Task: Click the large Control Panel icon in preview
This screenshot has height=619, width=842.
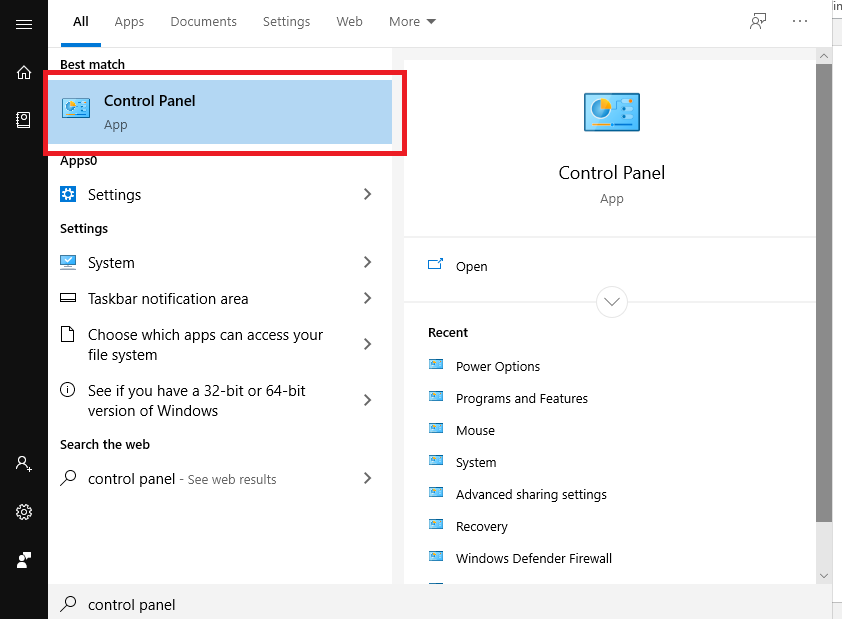Action: [611, 112]
